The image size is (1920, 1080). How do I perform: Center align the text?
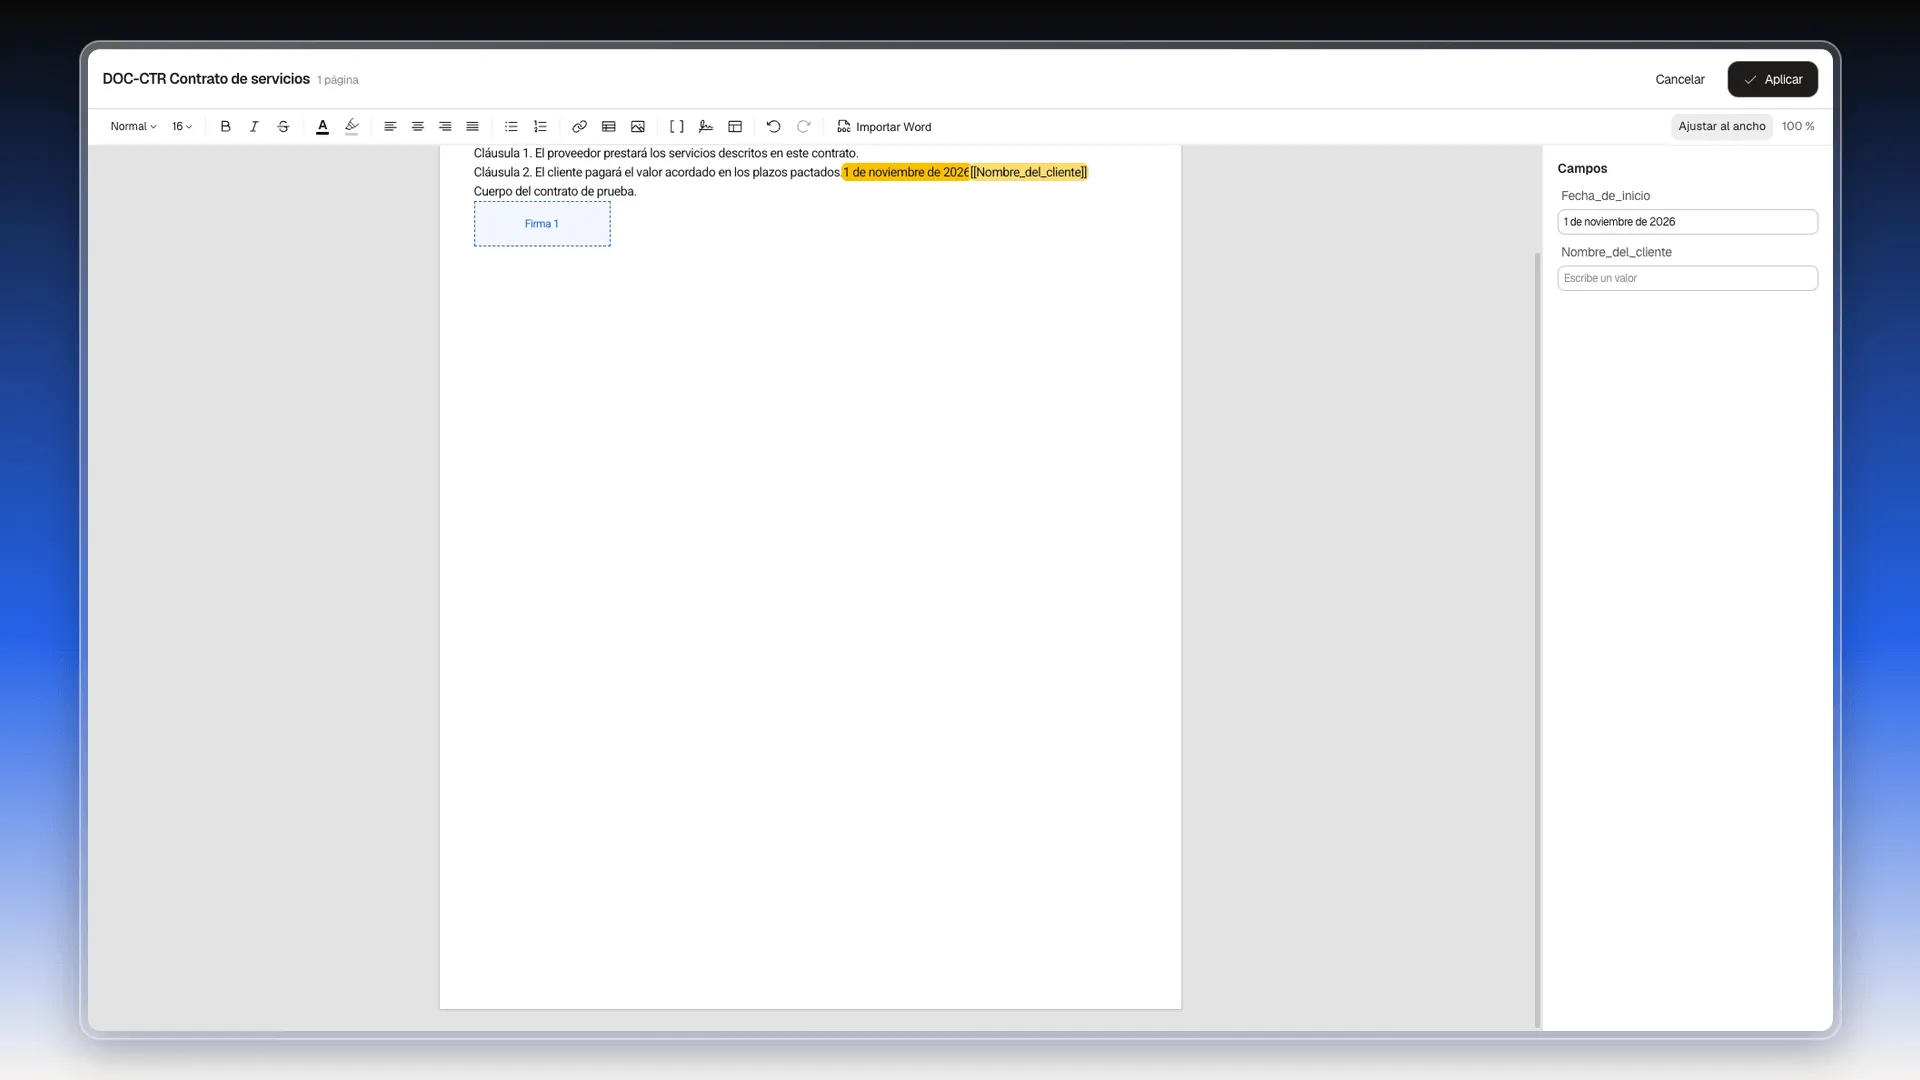(418, 127)
